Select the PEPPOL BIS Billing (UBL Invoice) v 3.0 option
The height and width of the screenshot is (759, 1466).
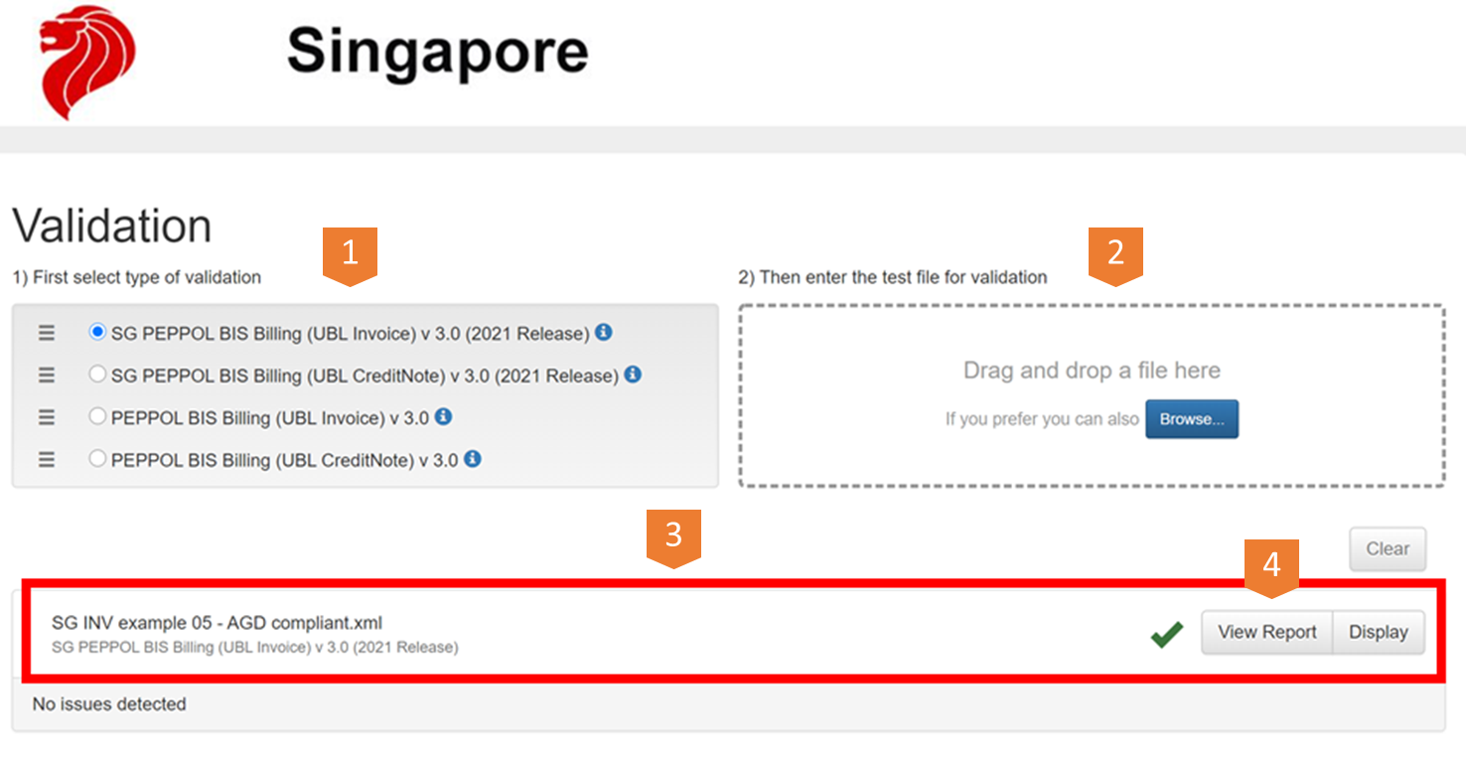(97, 418)
